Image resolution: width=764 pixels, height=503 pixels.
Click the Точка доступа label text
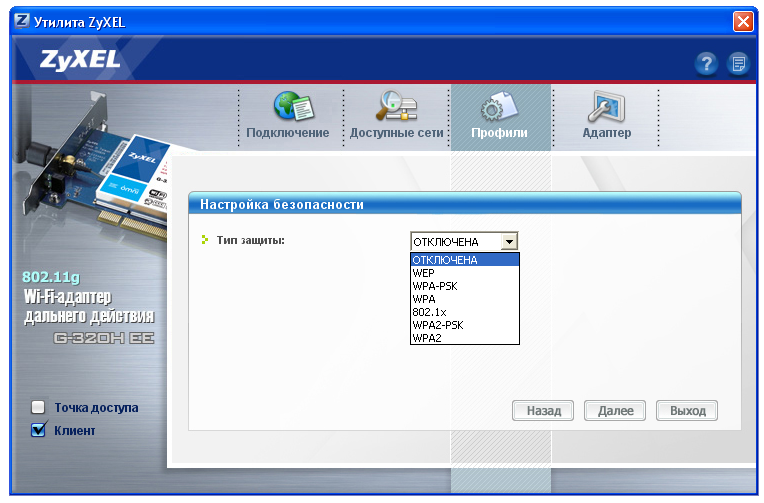[96, 407]
